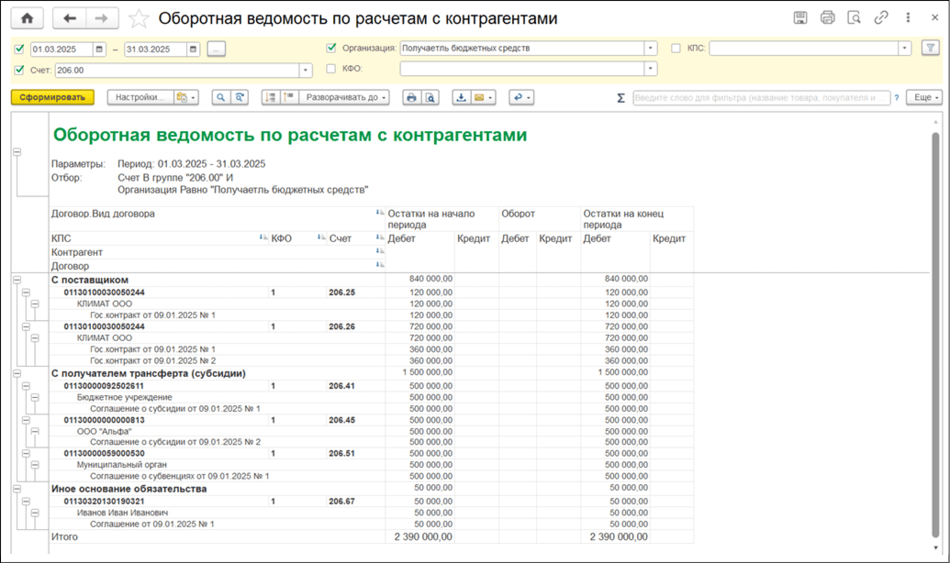The width and height of the screenshot is (950, 563).
Task: Collapse the 'С поставщиком' group
Action: (17, 280)
